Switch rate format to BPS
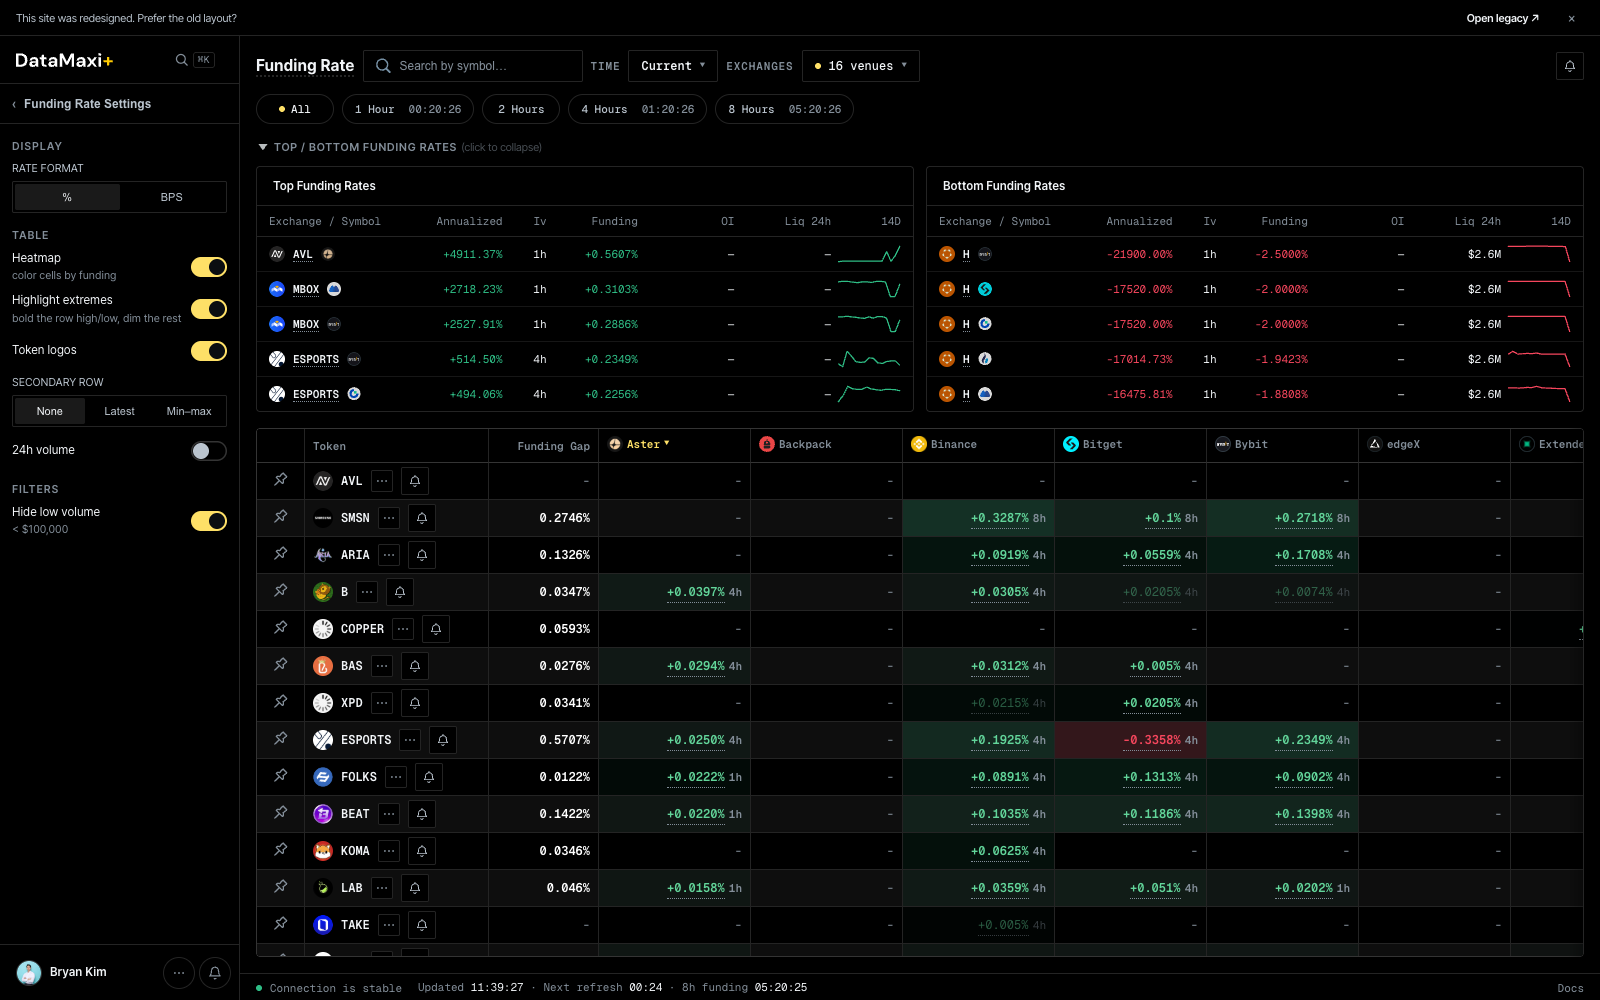1600x1000 pixels. coord(172,197)
